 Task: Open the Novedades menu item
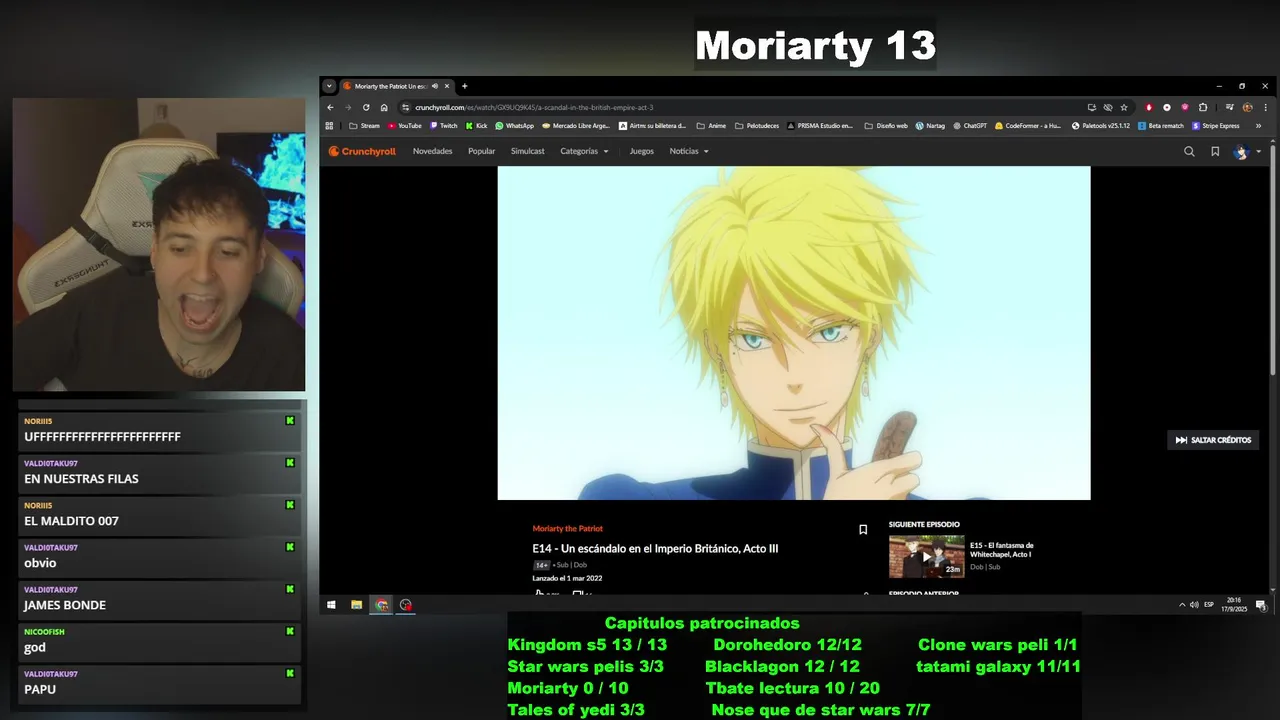[x=432, y=151]
